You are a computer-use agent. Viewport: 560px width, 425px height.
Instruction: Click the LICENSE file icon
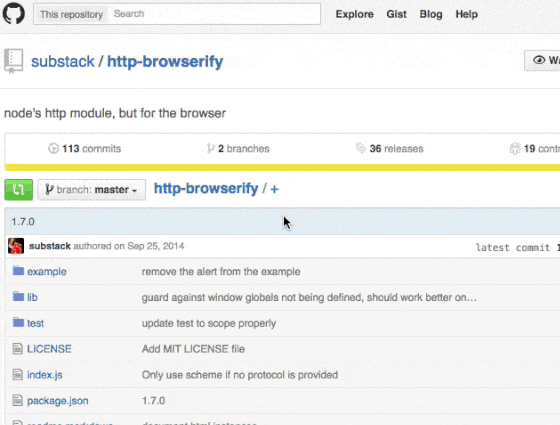(x=18, y=349)
